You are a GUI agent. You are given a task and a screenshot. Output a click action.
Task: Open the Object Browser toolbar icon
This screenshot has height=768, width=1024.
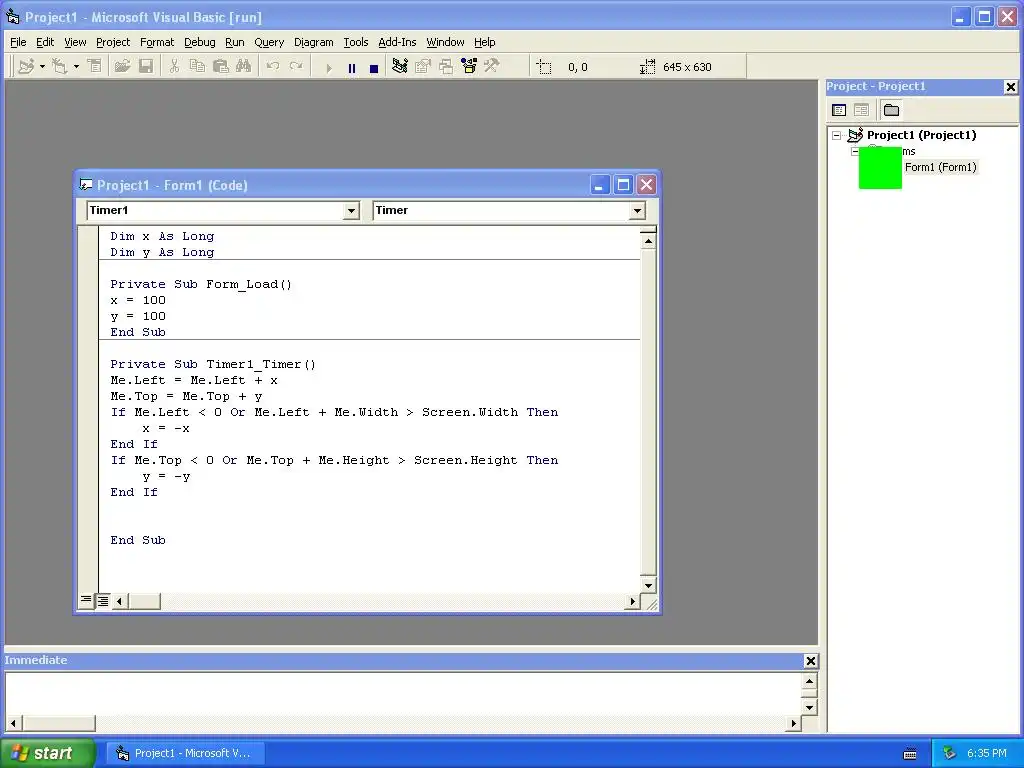coord(469,67)
